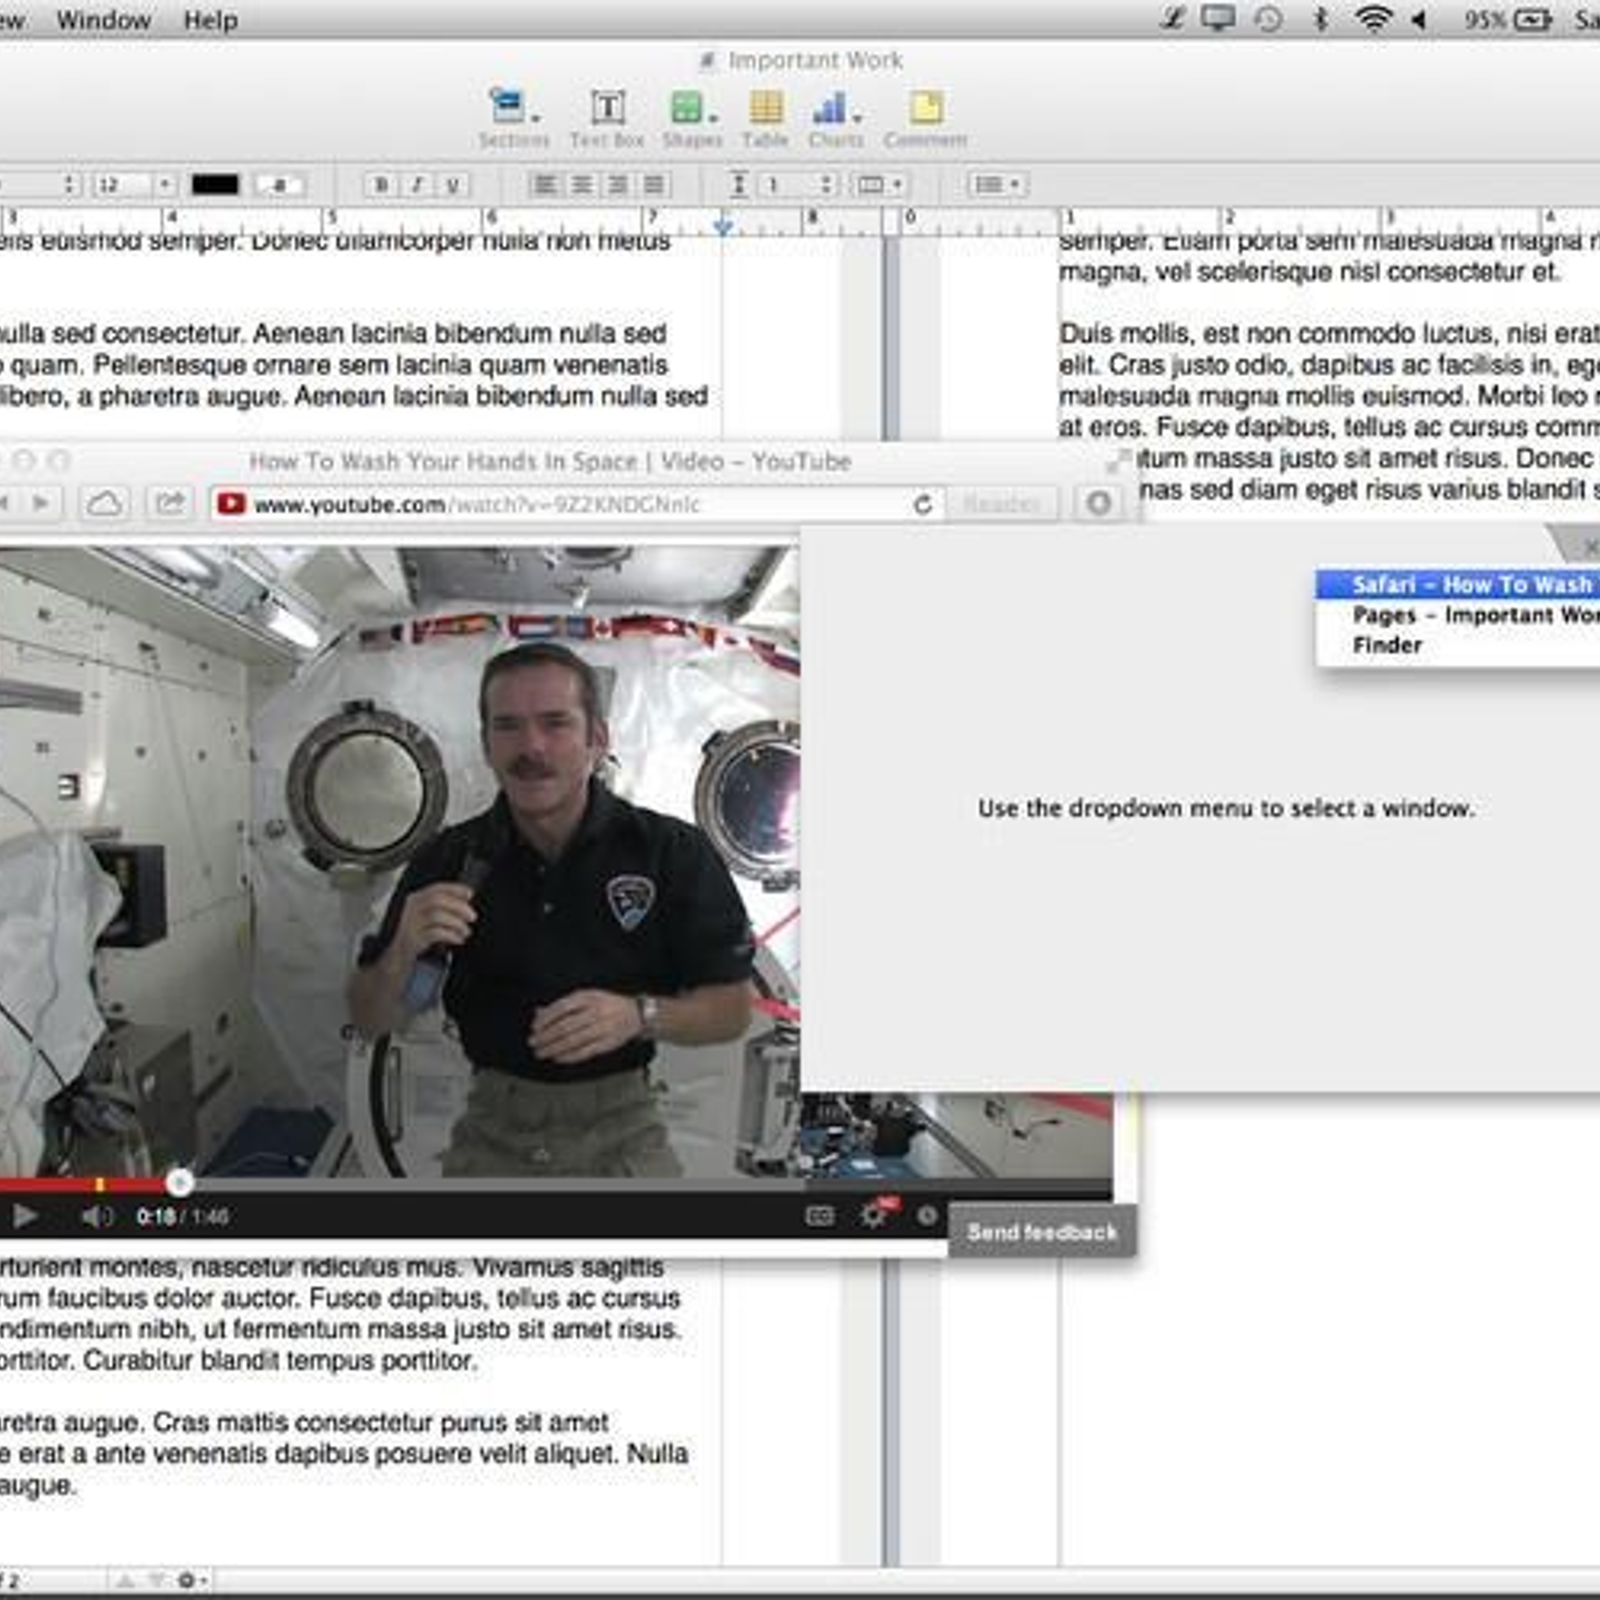This screenshot has width=1600, height=1600.
Task: Click the script icon in the menu bar
Action: 1172,19
